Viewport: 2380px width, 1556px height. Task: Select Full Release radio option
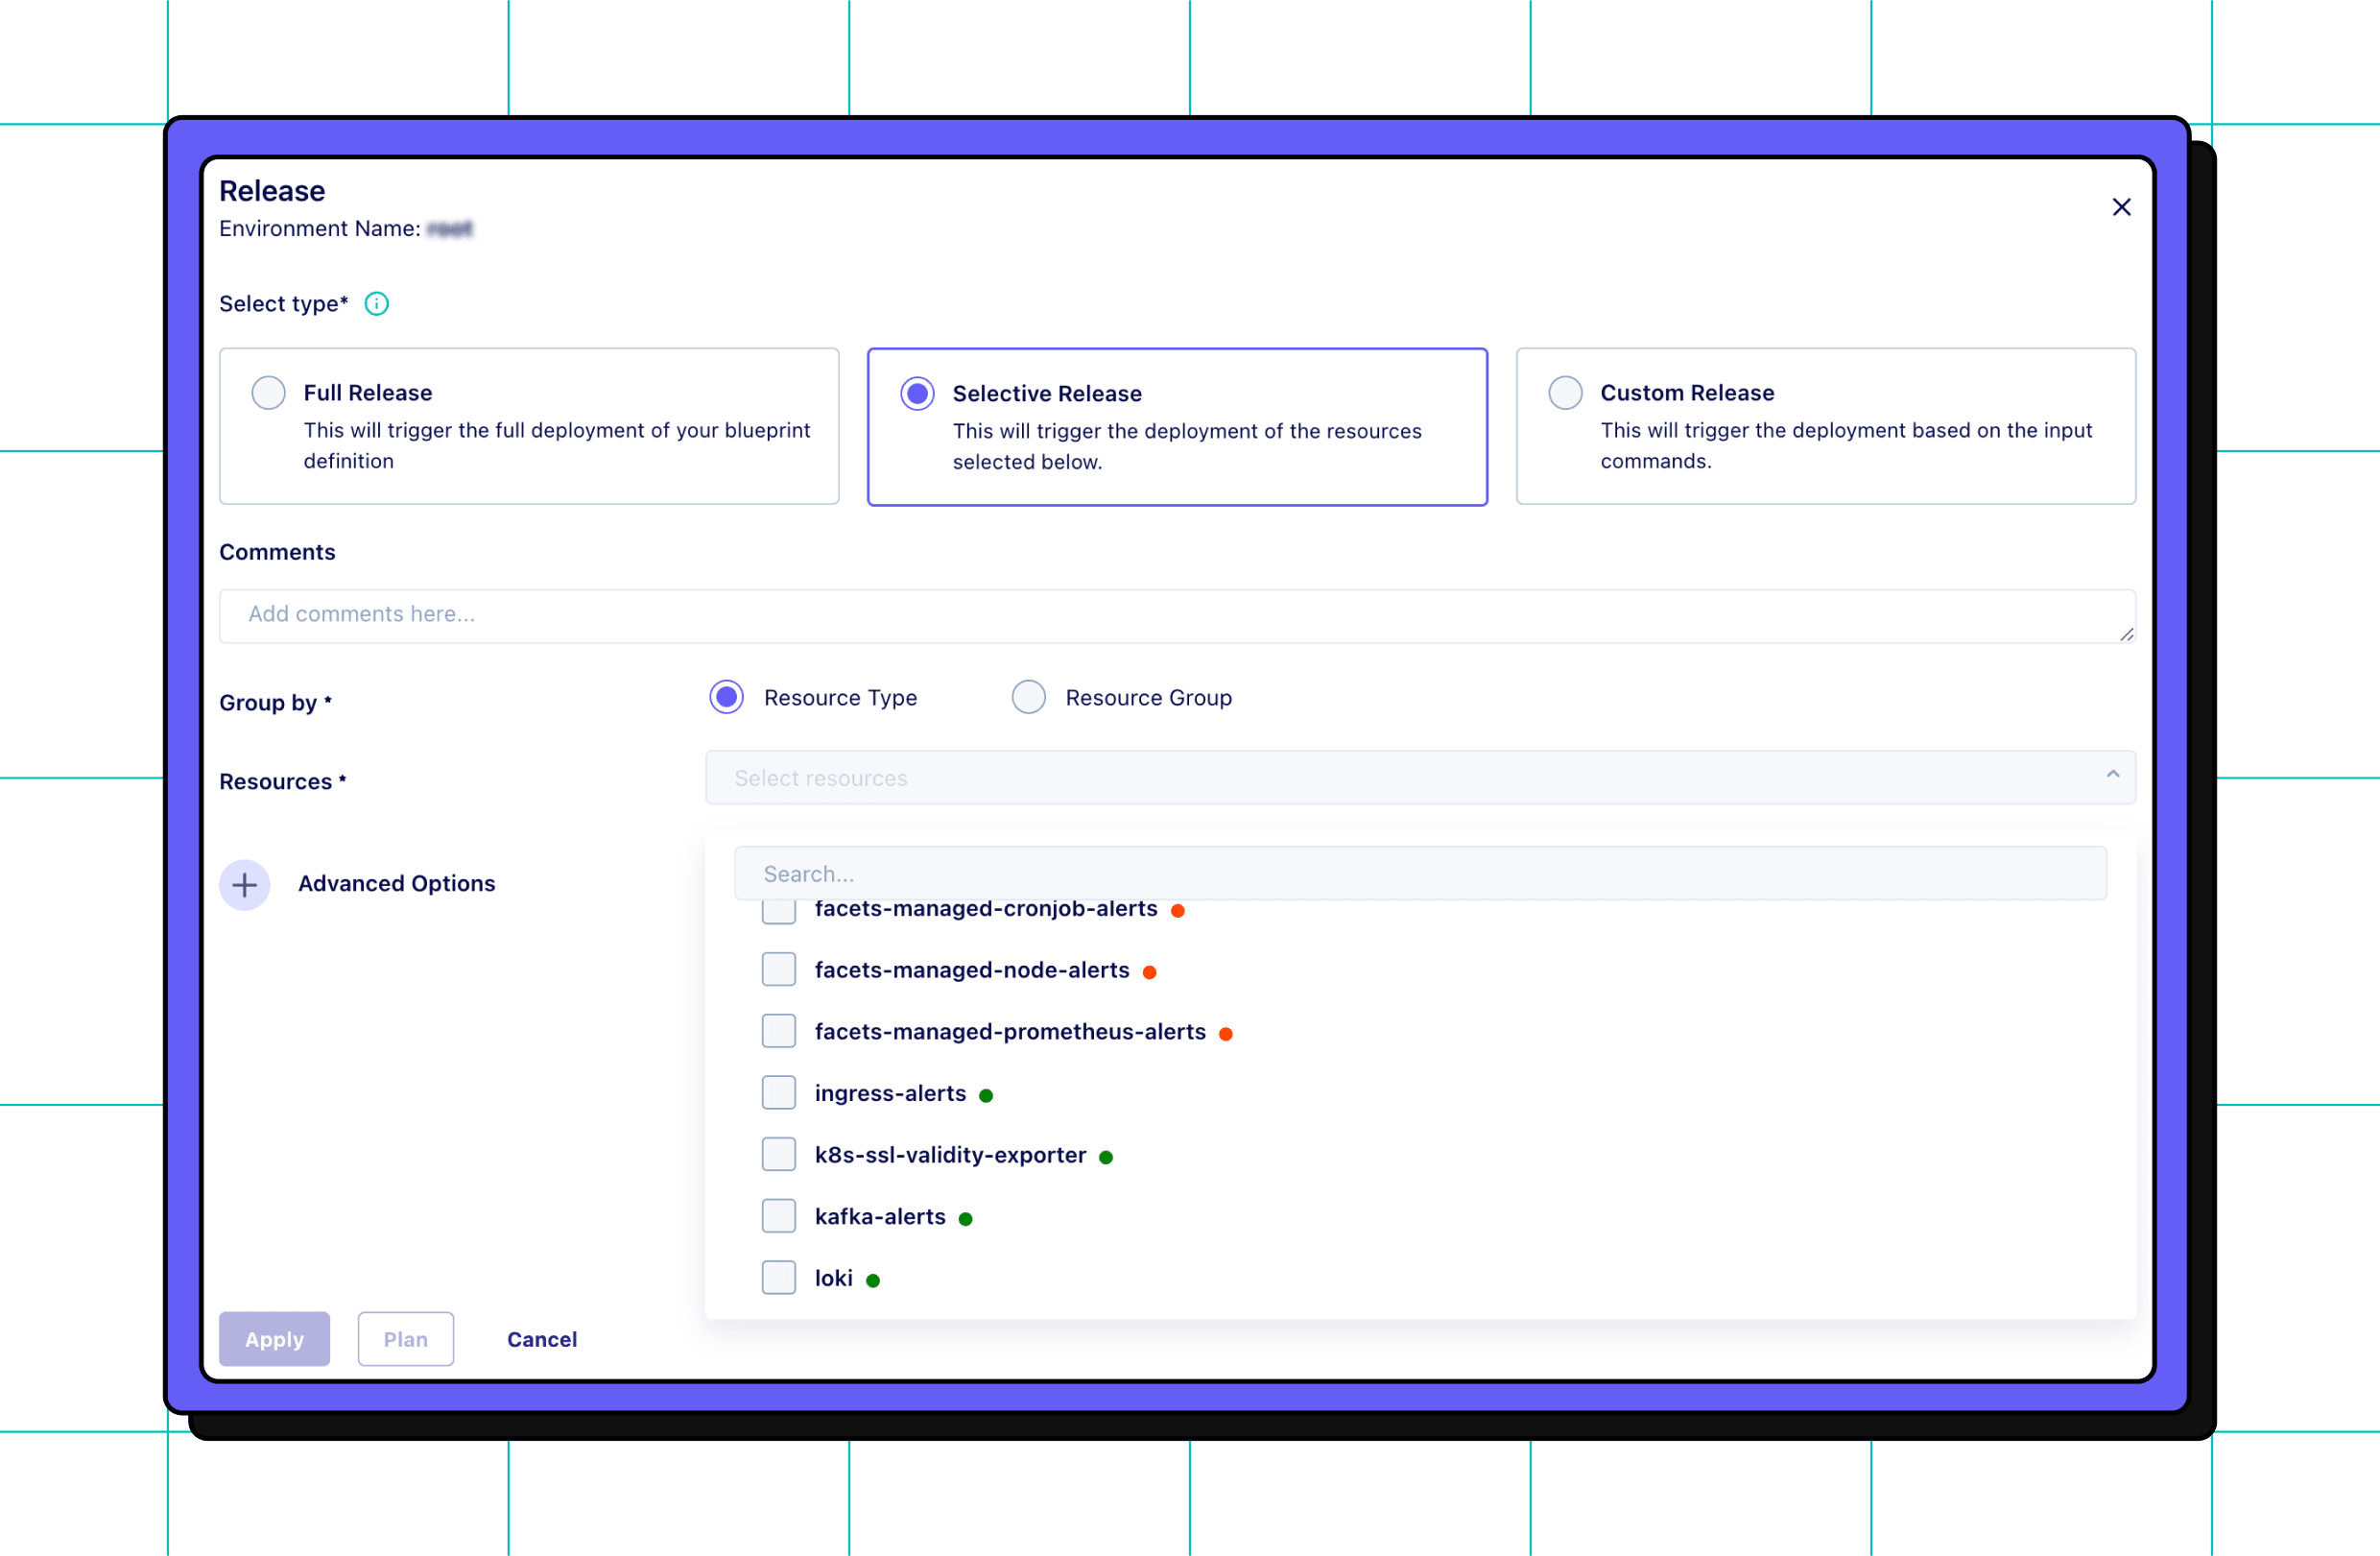pos(268,393)
